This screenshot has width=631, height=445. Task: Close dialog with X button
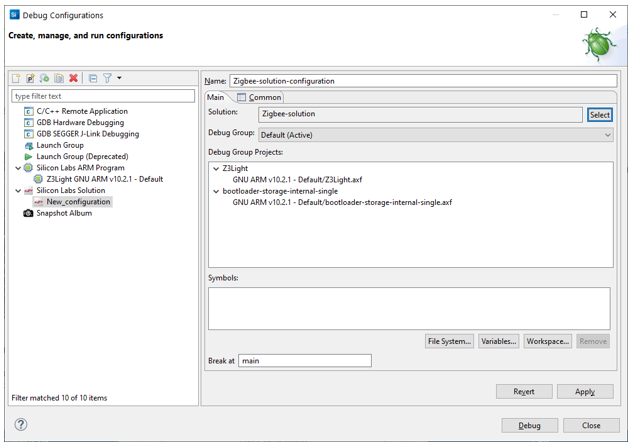(613, 14)
